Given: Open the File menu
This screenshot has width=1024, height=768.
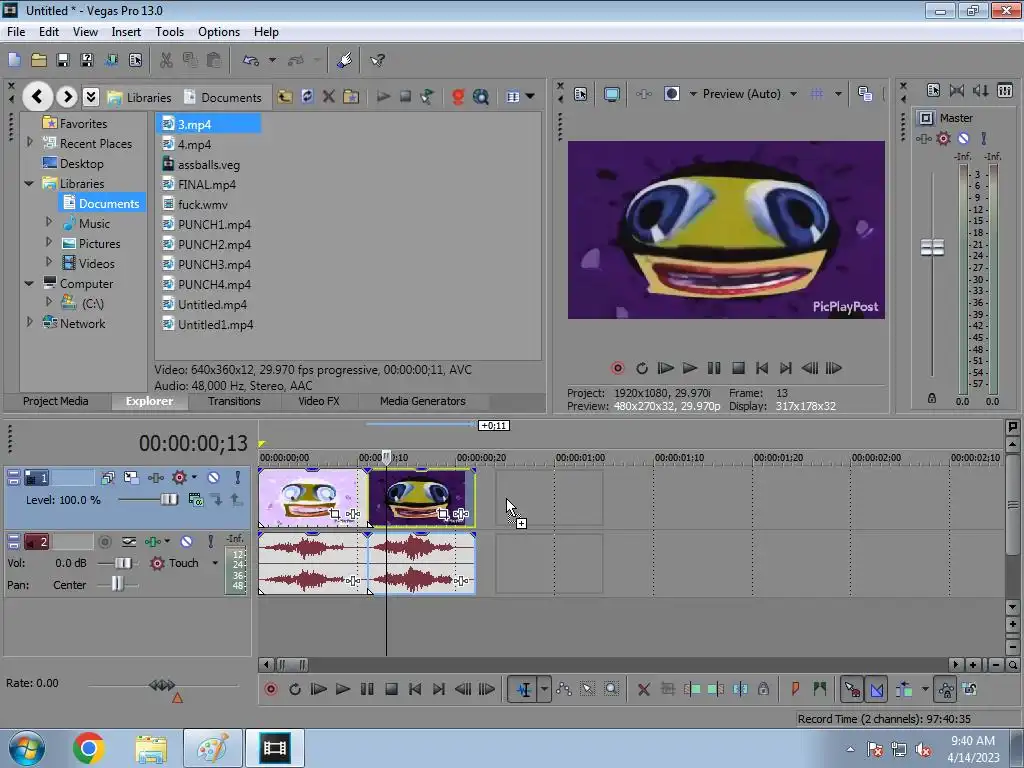Looking at the screenshot, I should [16, 31].
